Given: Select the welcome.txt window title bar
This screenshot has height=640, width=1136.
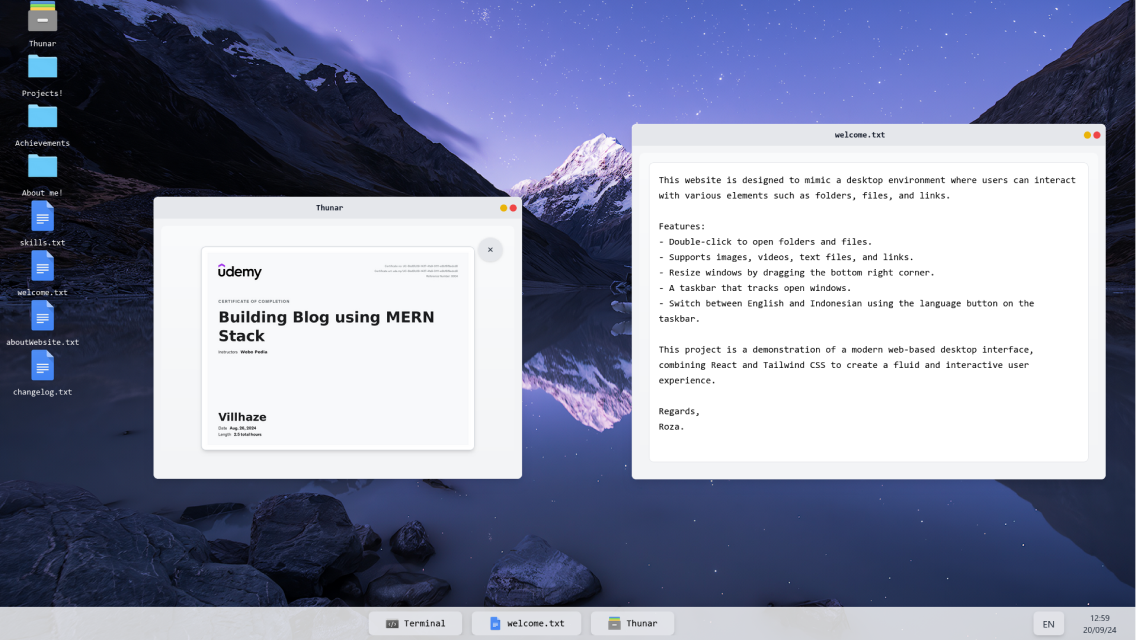Looking at the screenshot, I should click(860, 134).
